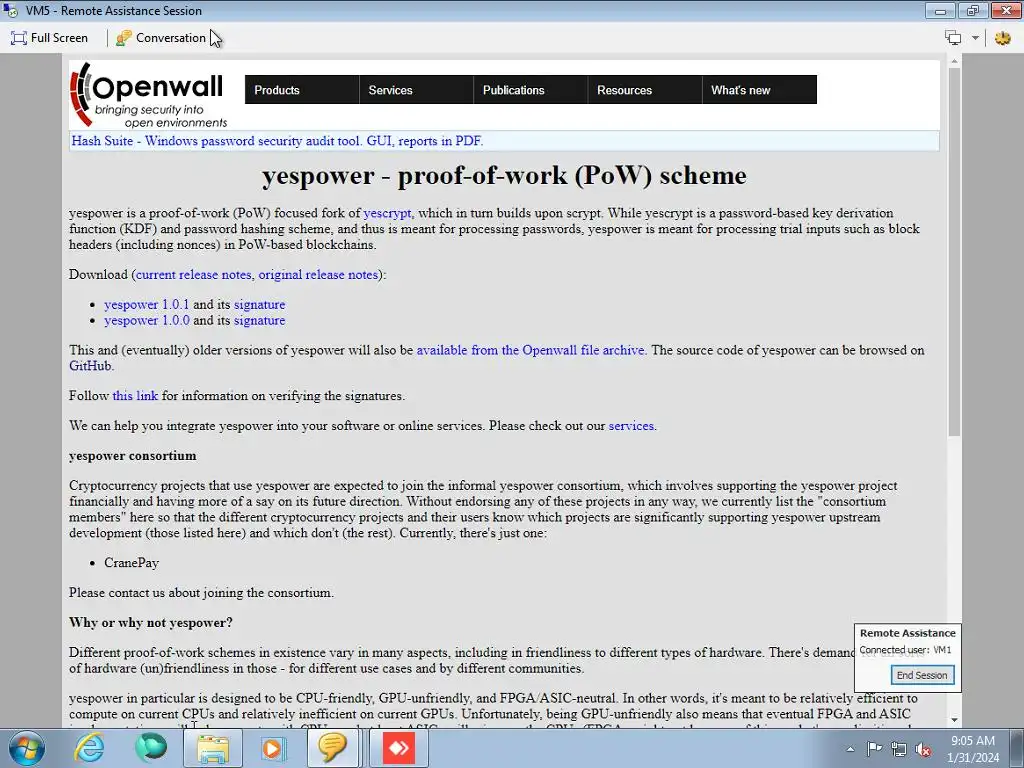Open the network tray icon

pyautogui.click(x=899, y=749)
